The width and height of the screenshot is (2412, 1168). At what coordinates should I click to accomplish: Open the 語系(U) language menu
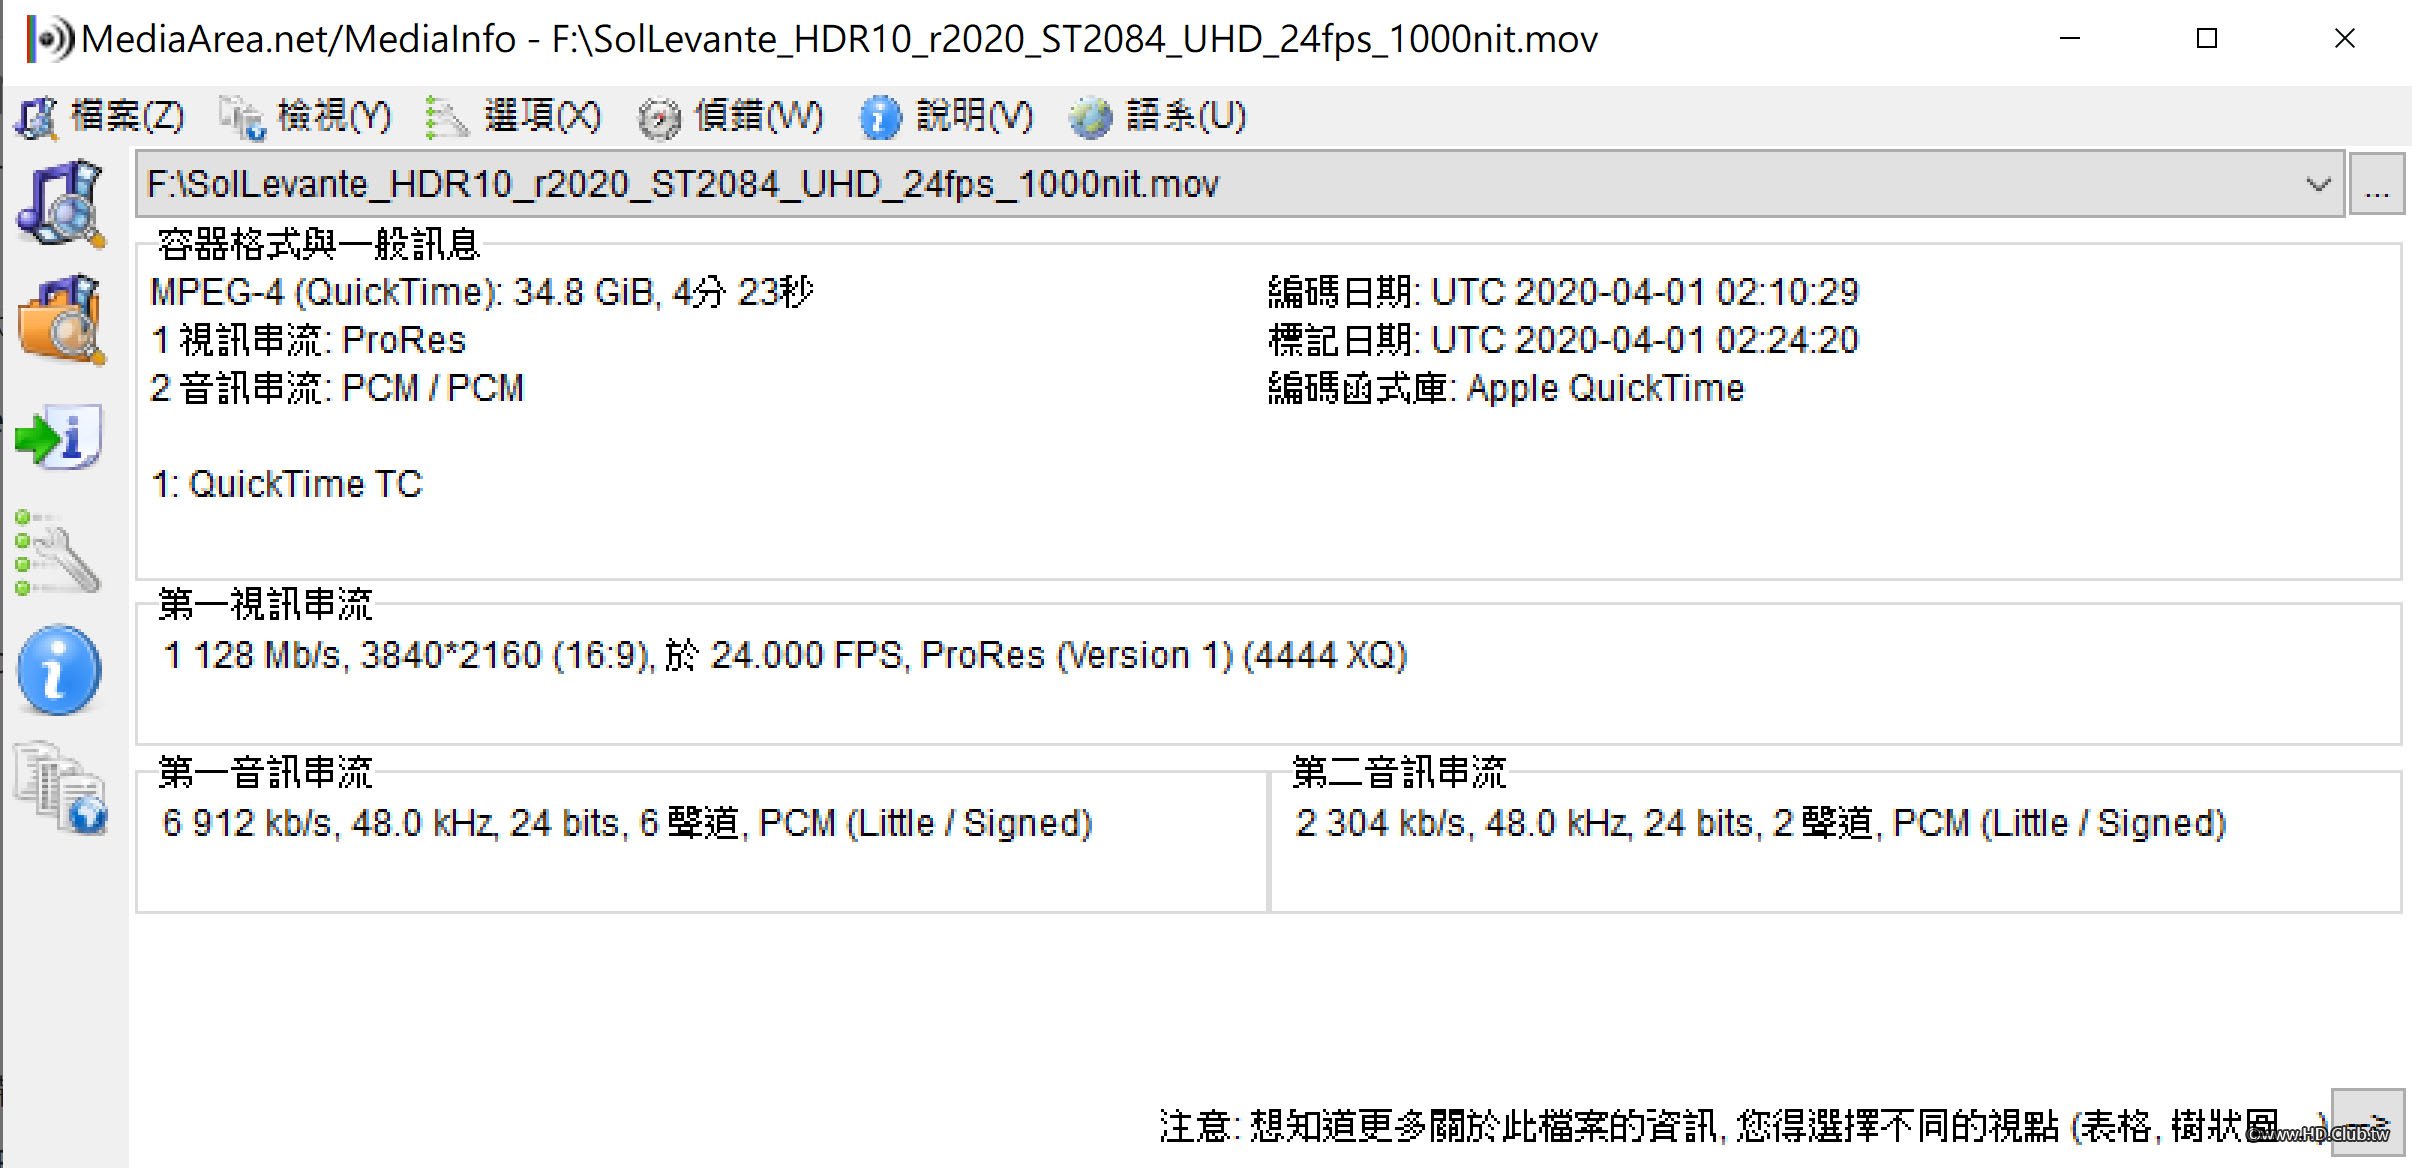(x=1158, y=116)
